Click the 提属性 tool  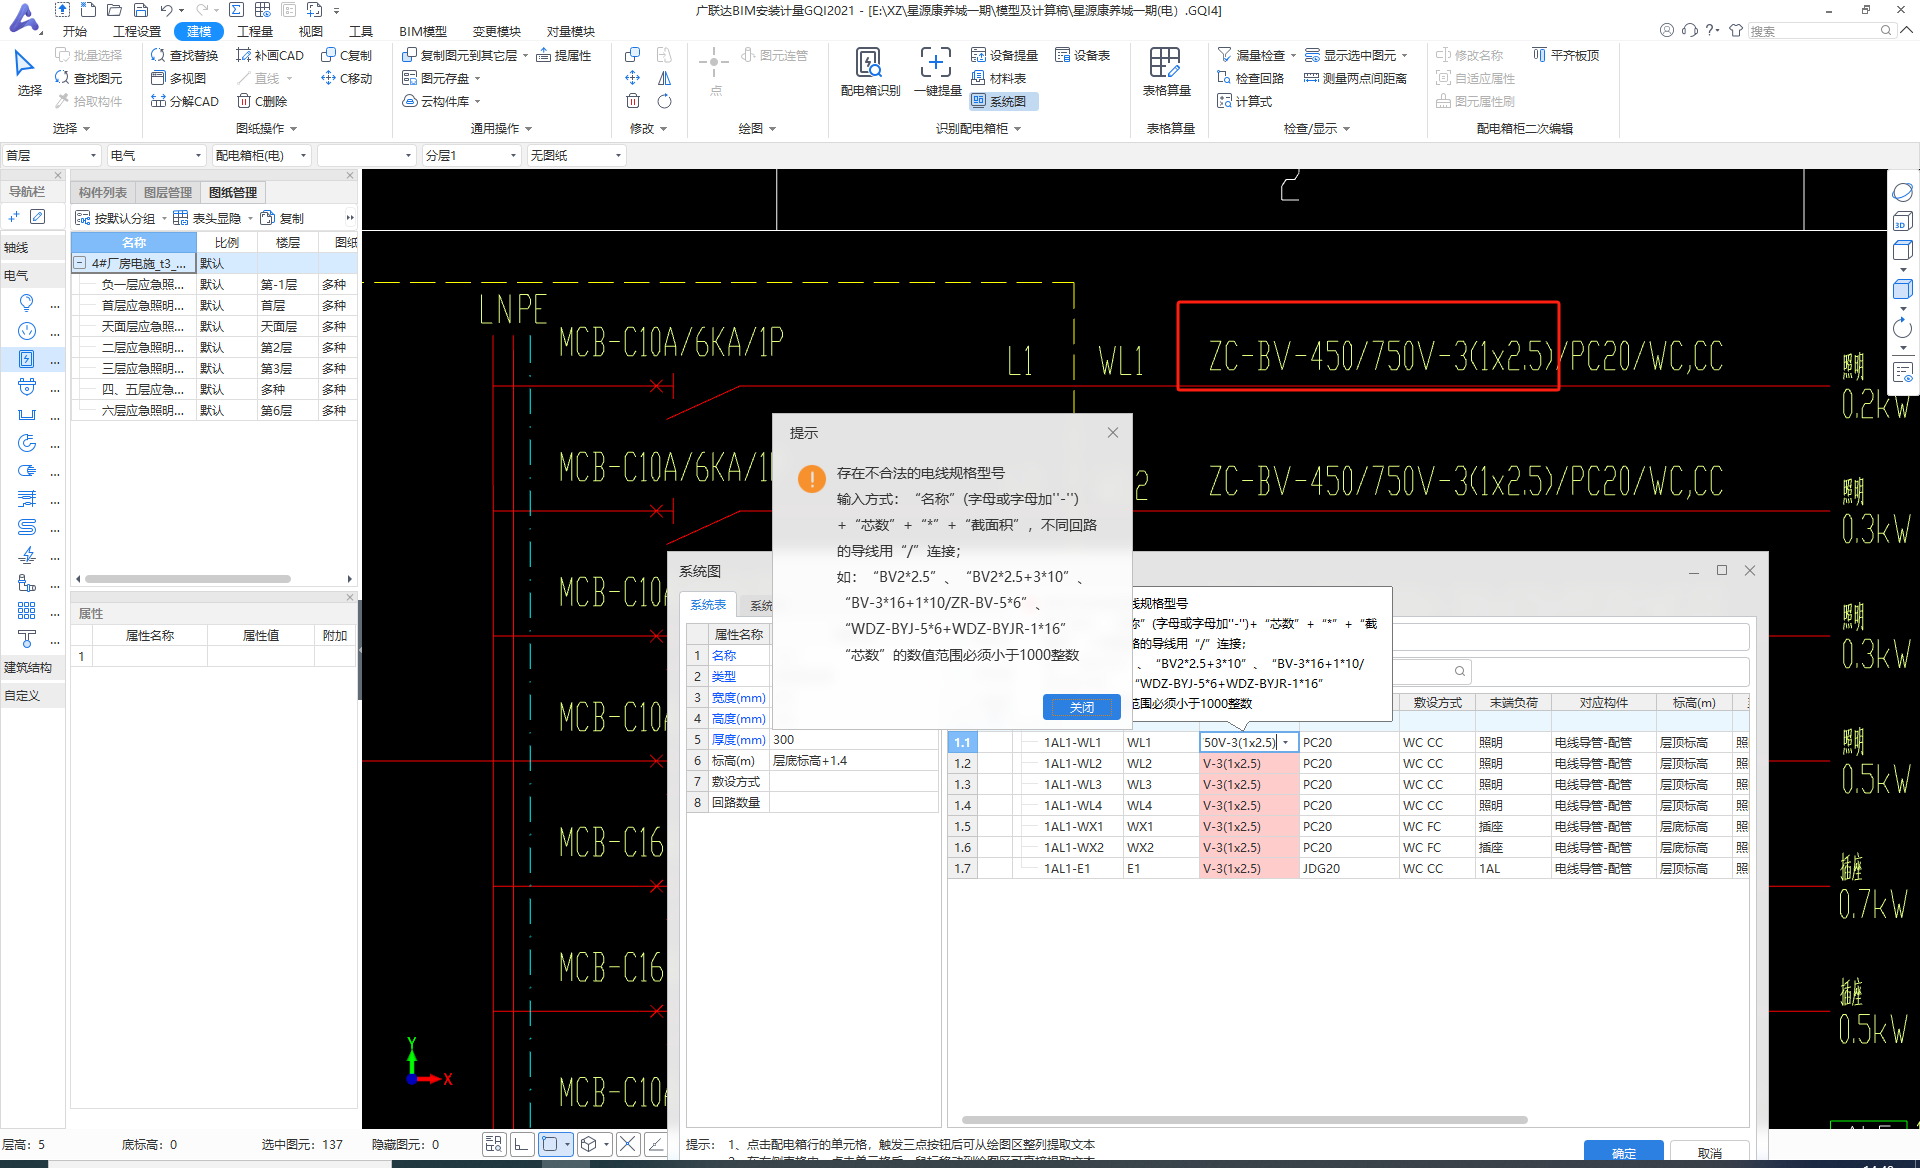tap(564, 55)
